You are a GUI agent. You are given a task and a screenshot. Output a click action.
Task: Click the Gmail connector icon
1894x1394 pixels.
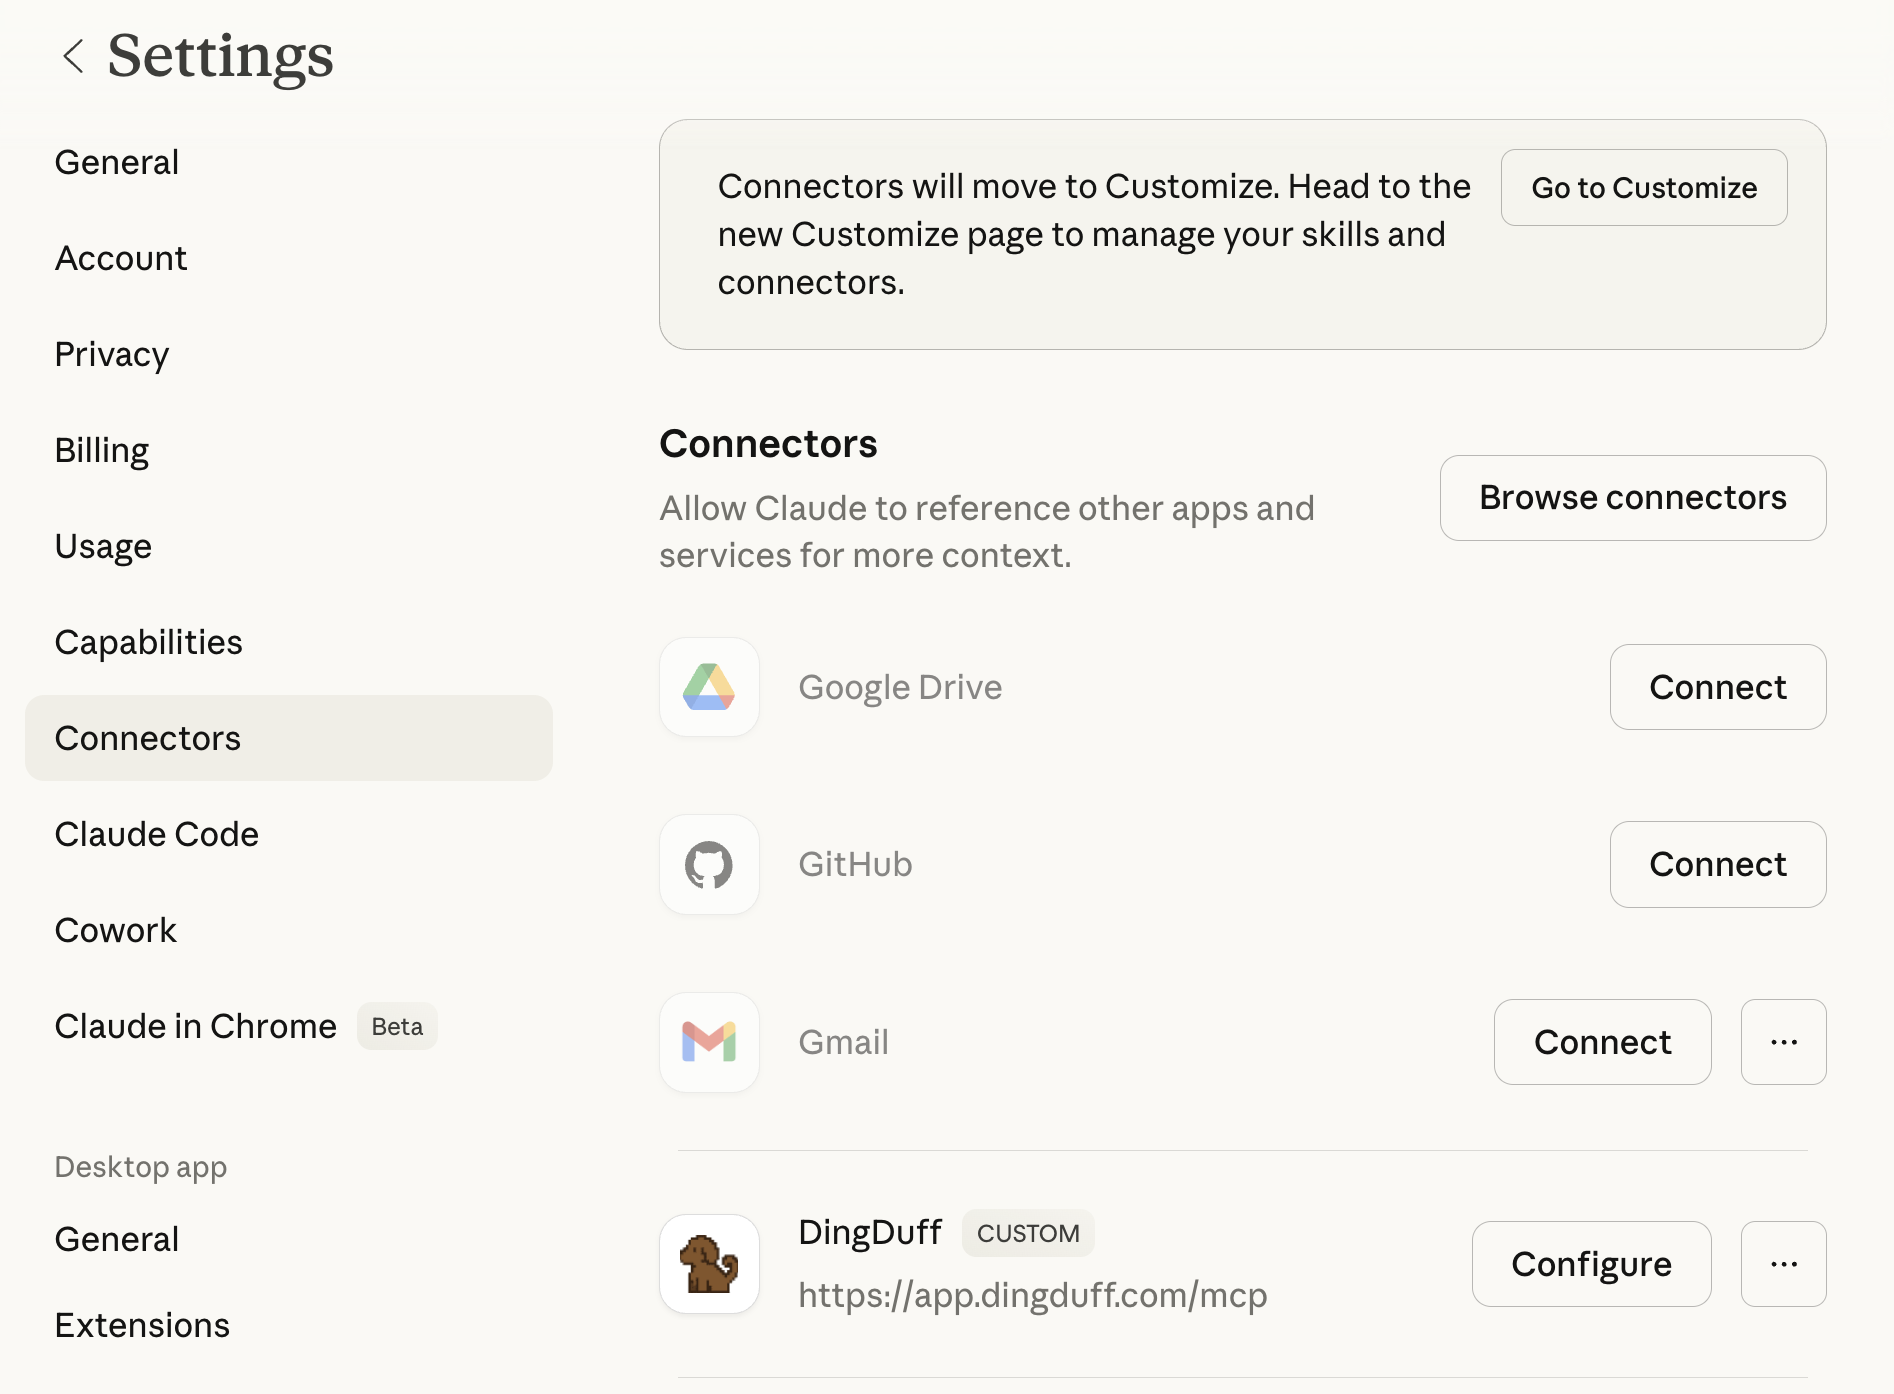tap(709, 1041)
